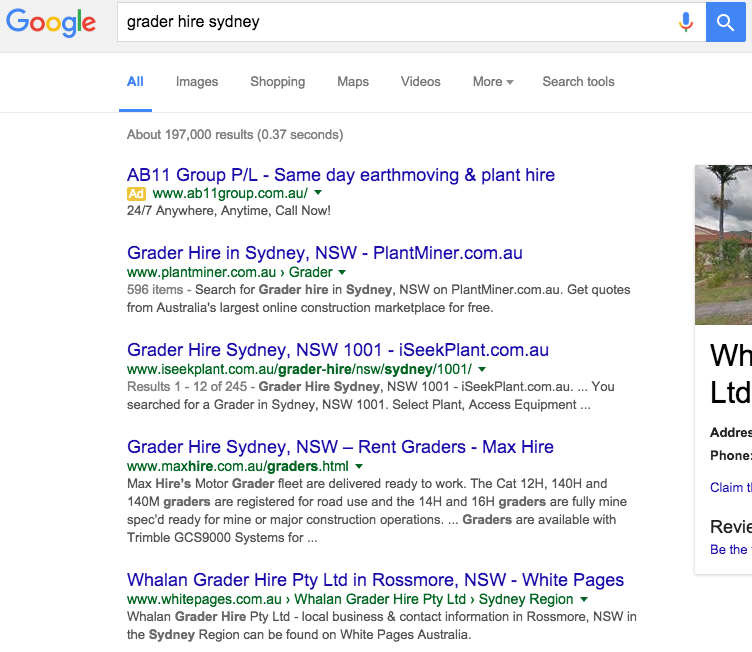Click the whitepages.com.au Whalan Grader URL
This screenshot has width=752, height=652.
click(x=350, y=599)
